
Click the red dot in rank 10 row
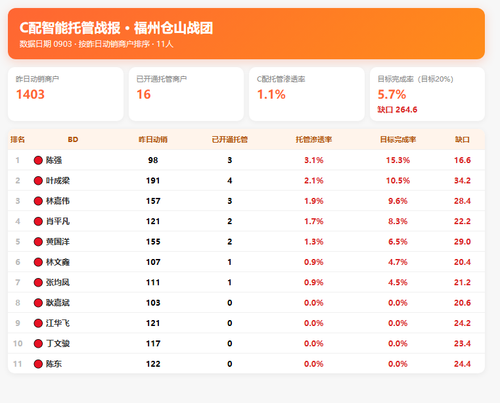[x=38, y=343]
